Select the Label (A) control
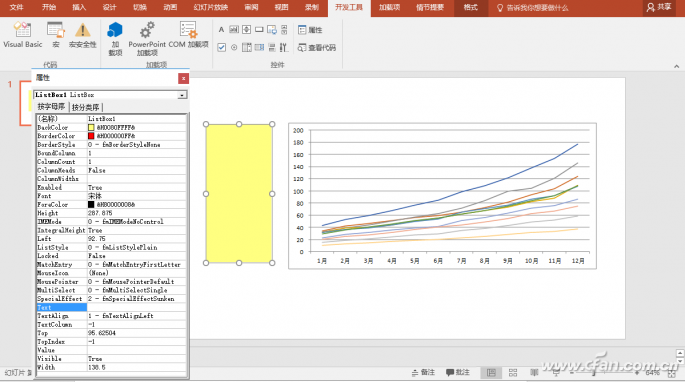685x382 pixels. (x=221, y=30)
